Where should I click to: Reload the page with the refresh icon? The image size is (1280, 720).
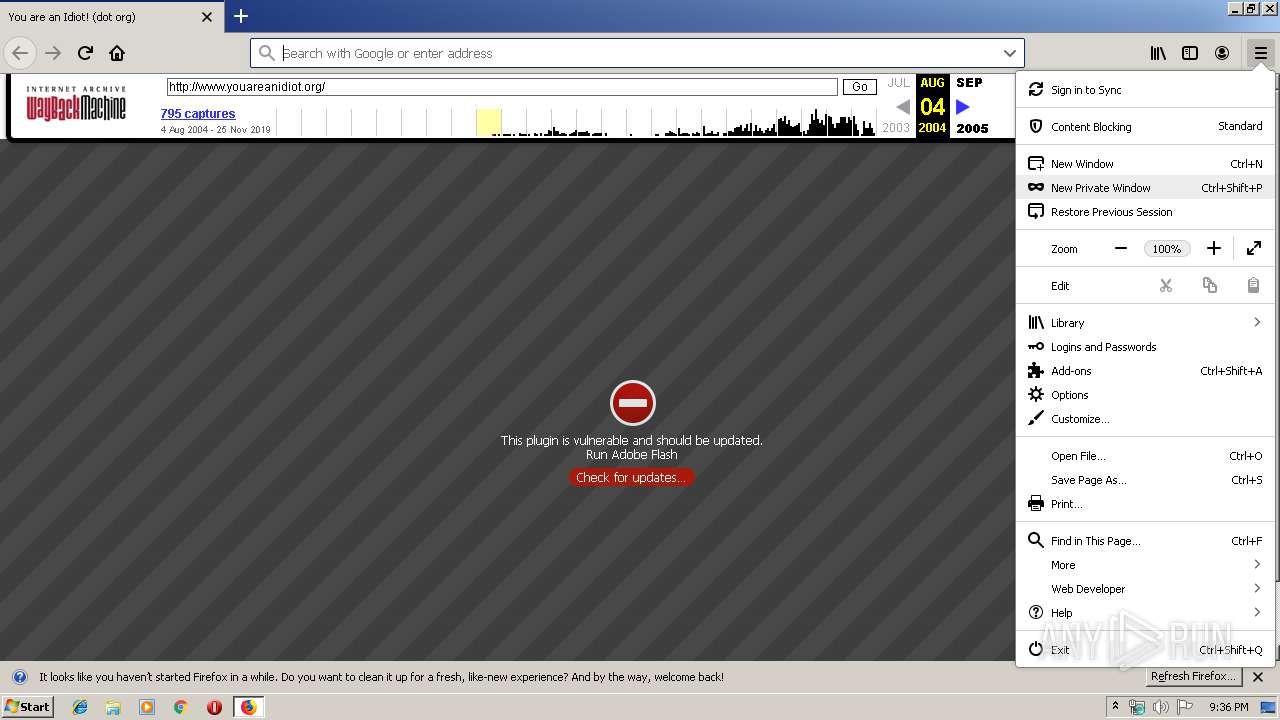(85, 53)
